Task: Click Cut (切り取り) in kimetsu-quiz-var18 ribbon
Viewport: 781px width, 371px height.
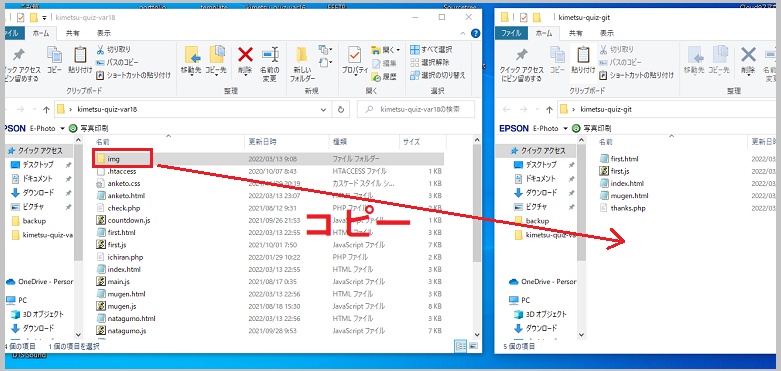Action: 114,49
